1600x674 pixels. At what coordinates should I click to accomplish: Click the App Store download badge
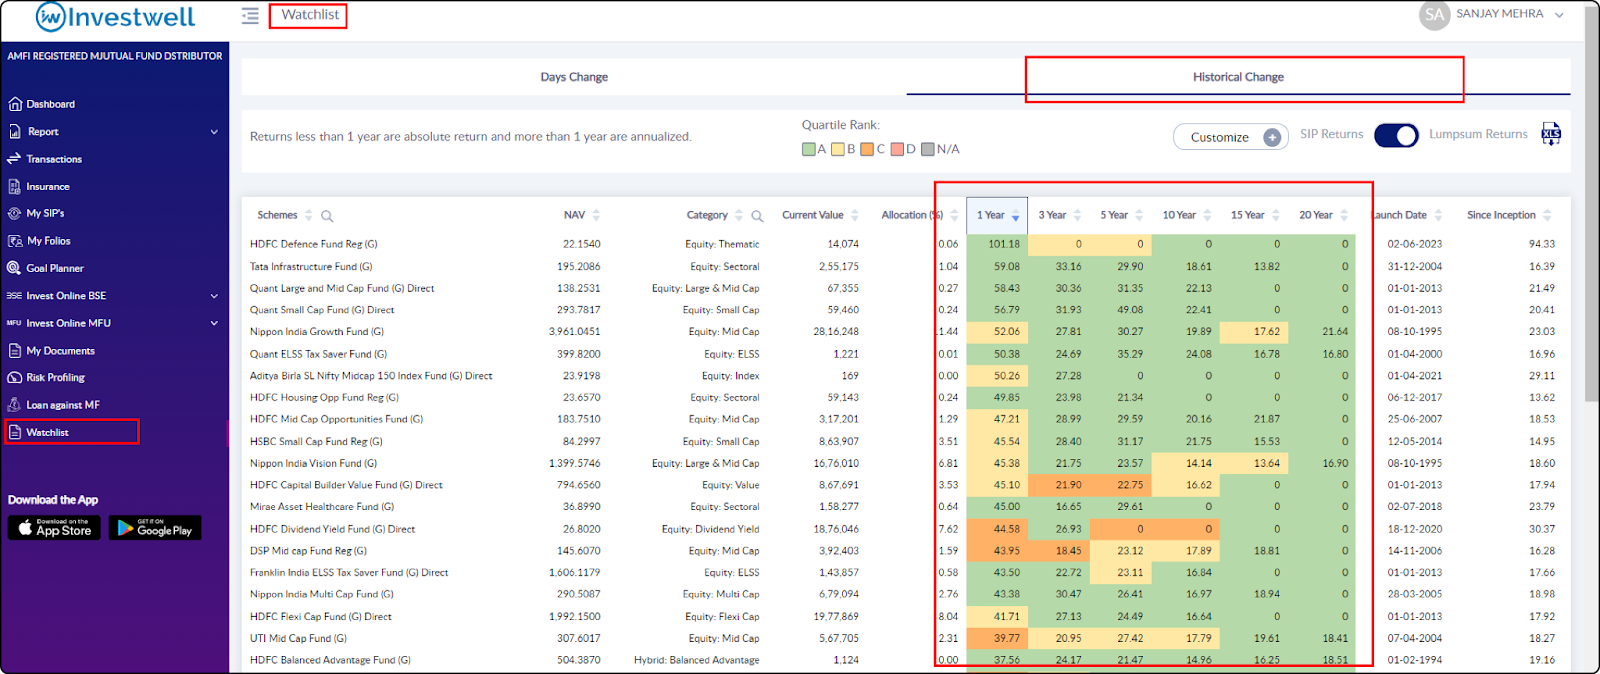(x=54, y=528)
